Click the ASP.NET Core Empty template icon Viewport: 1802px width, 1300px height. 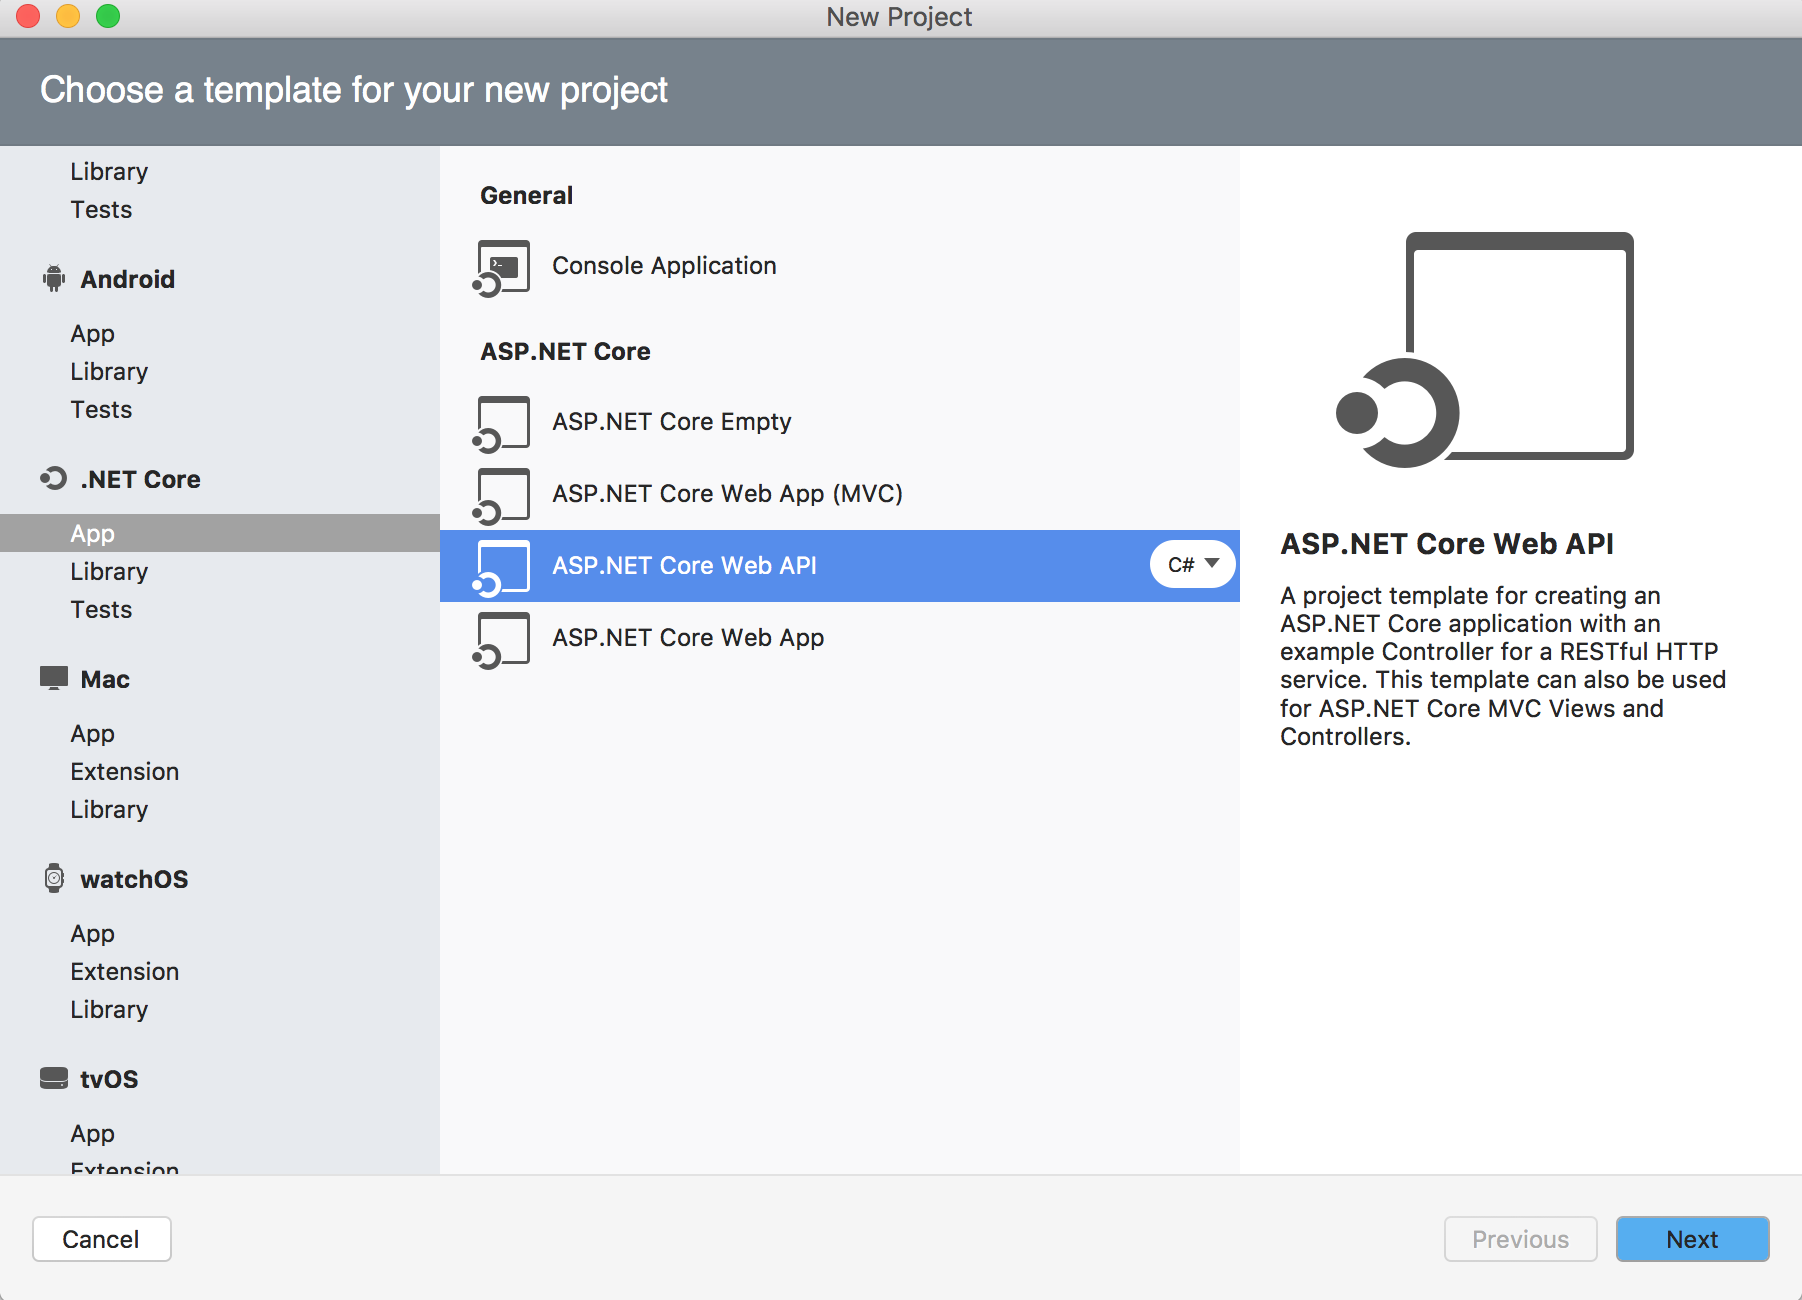(502, 424)
